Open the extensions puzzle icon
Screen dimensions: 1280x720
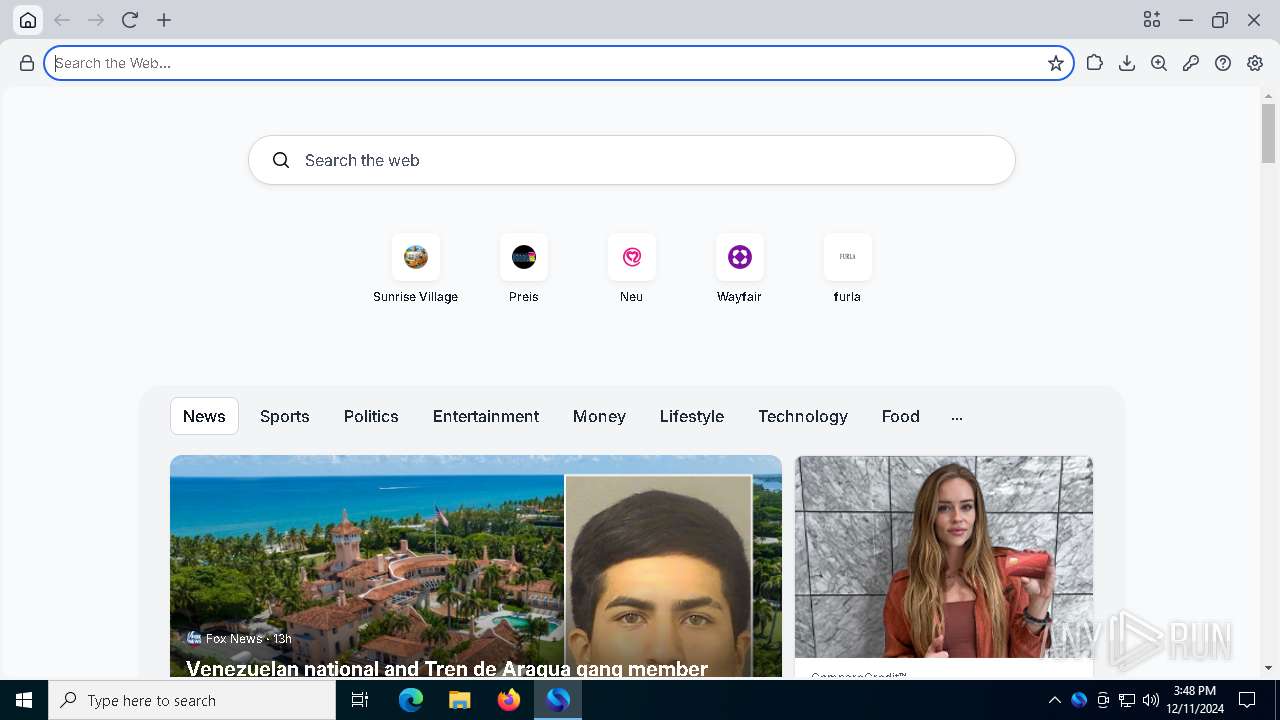coord(1095,63)
